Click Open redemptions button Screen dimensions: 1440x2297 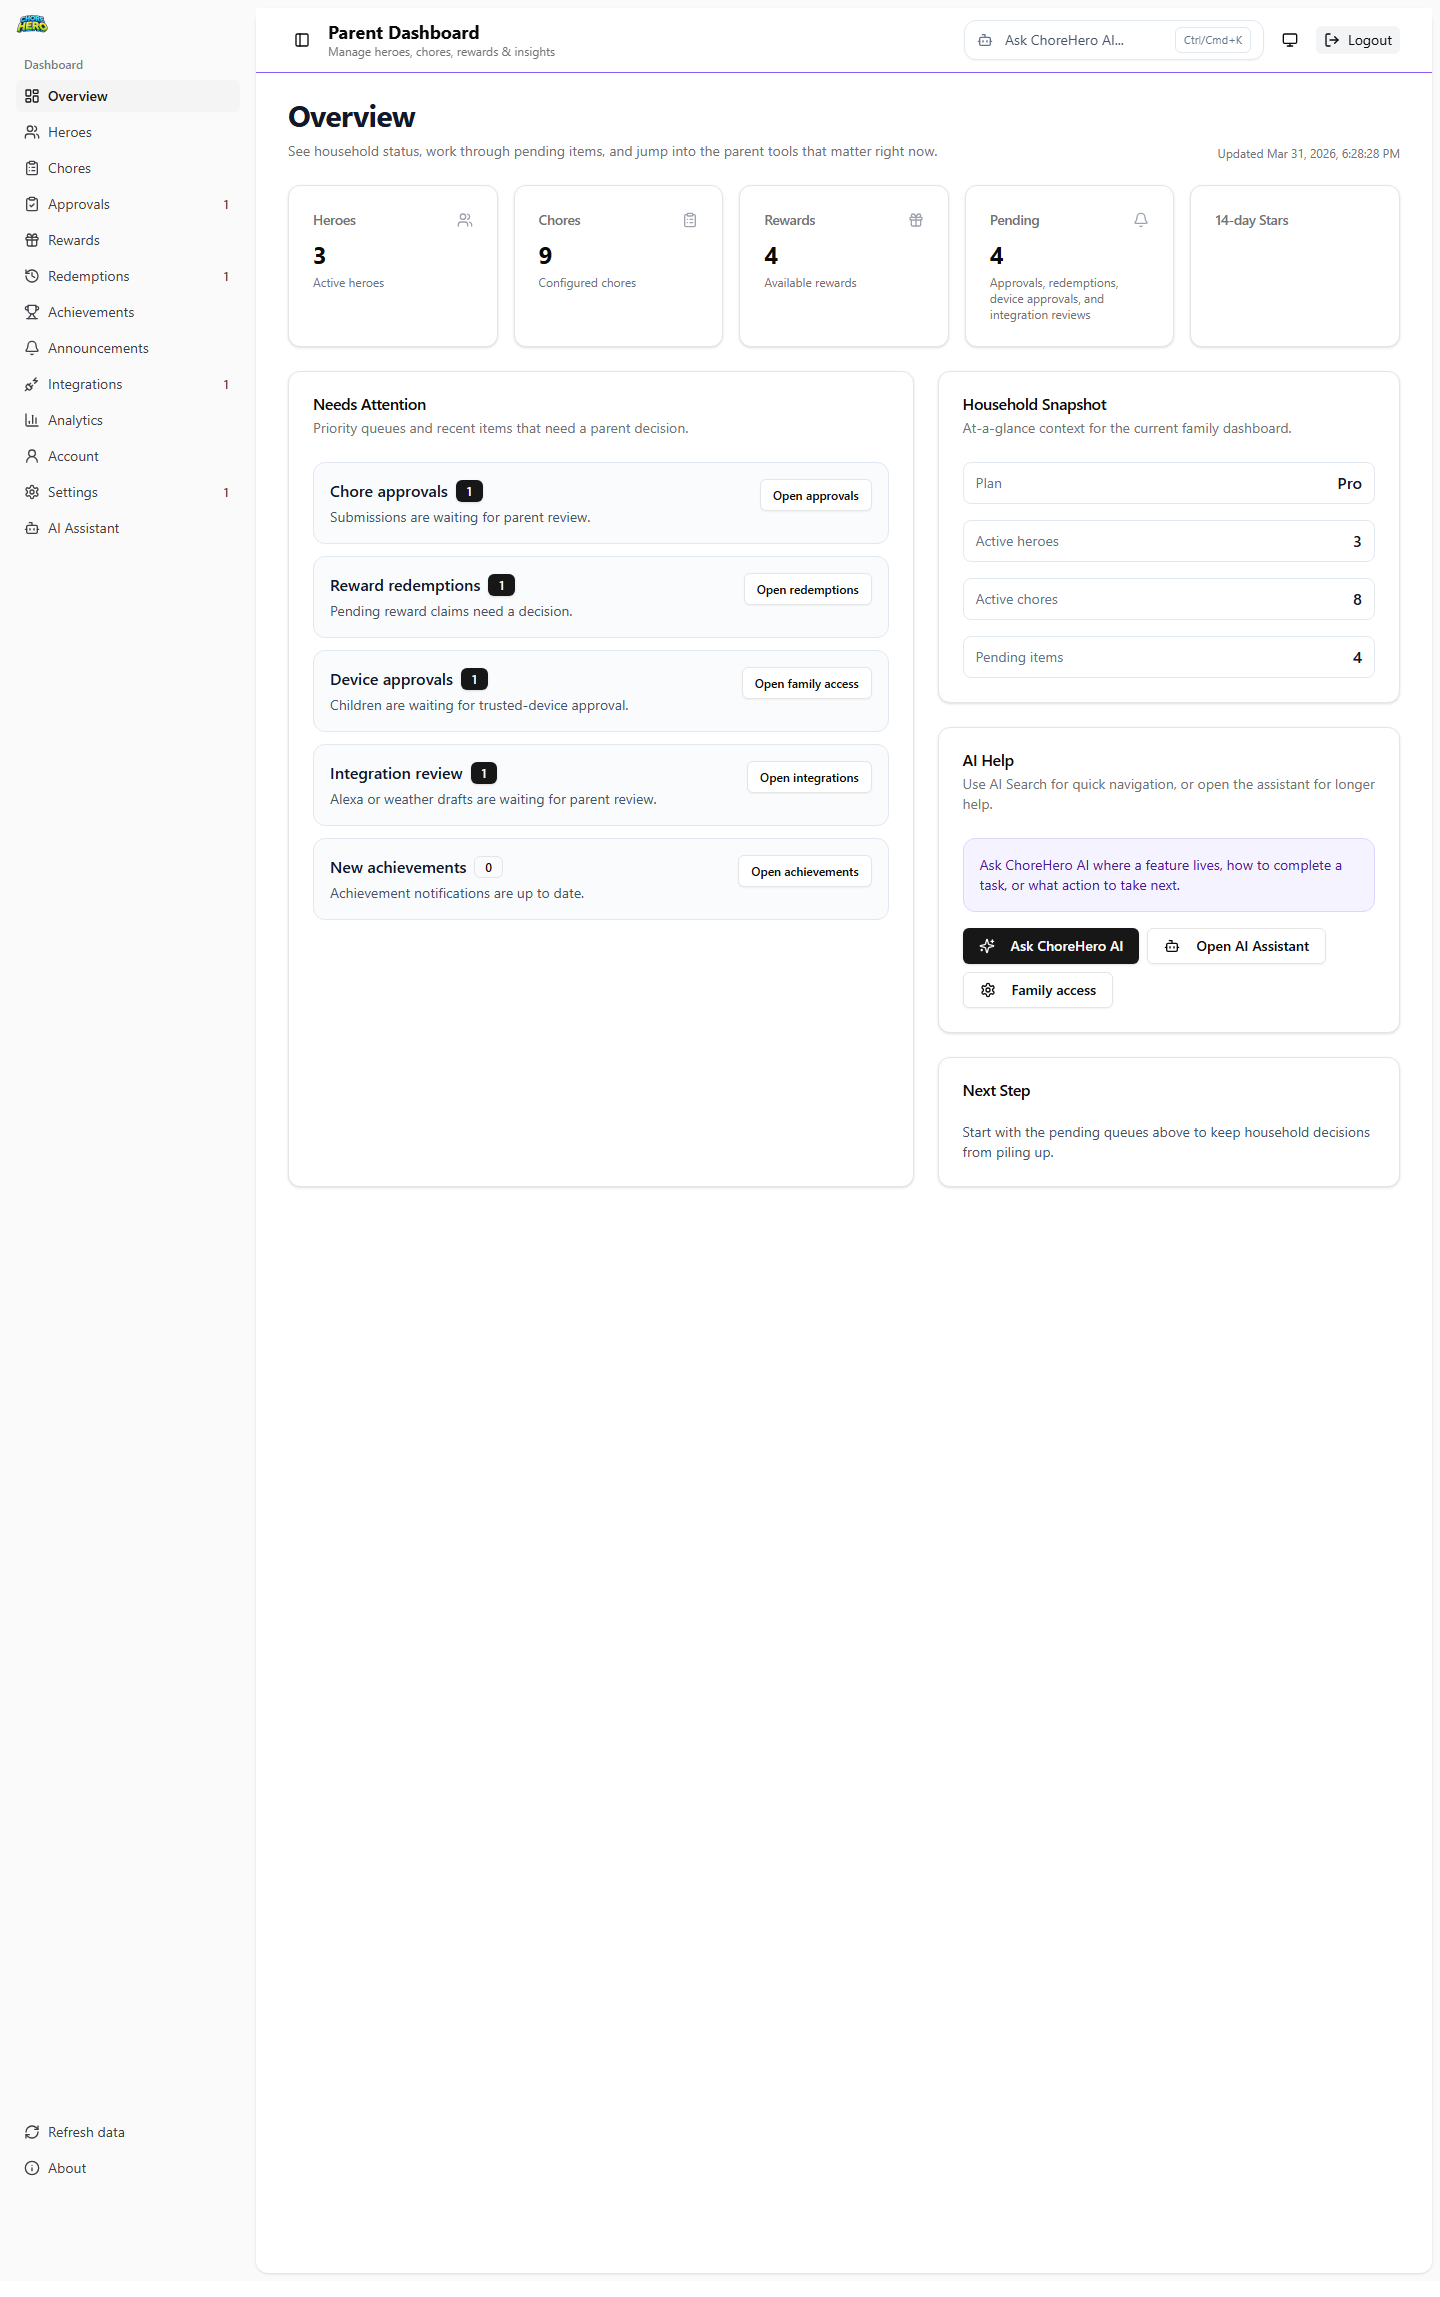[808, 590]
